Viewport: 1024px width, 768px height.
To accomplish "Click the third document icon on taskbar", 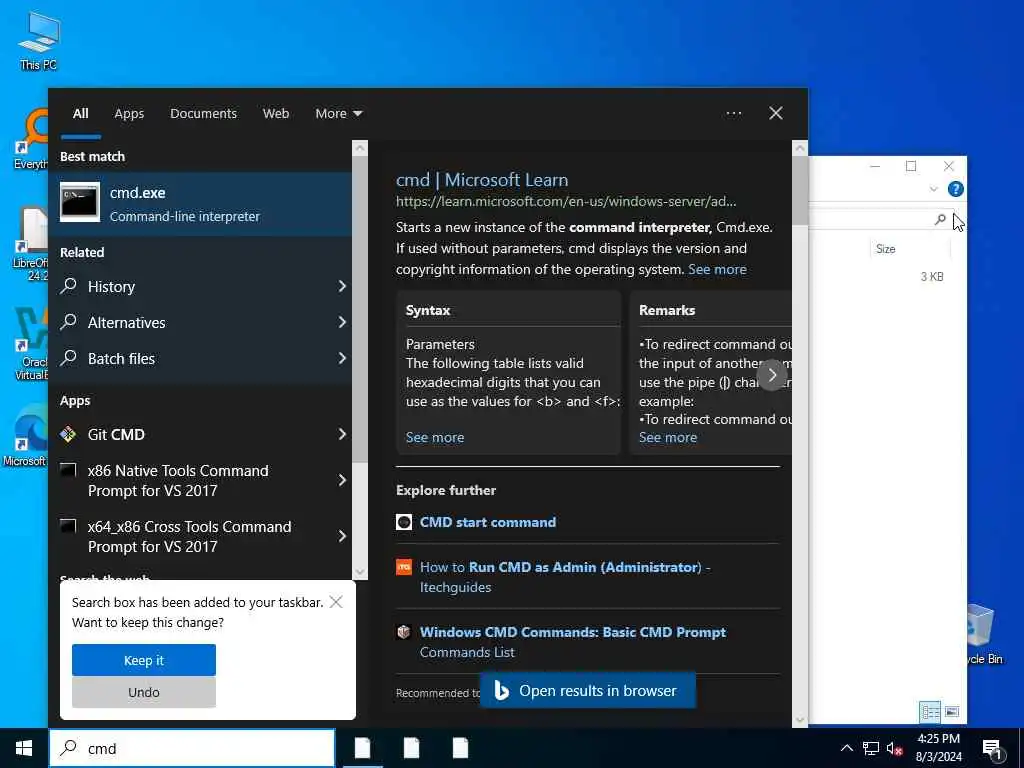I will pyautogui.click(x=460, y=748).
